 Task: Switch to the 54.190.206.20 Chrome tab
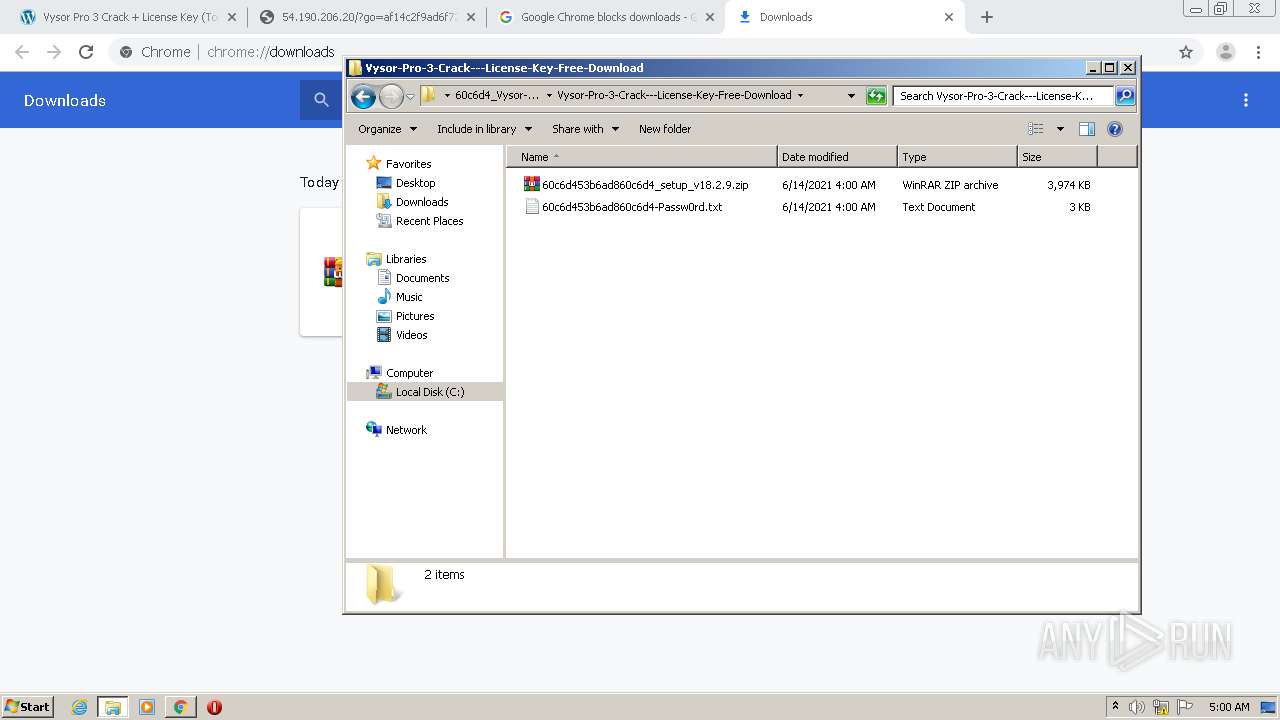click(x=367, y=17)
